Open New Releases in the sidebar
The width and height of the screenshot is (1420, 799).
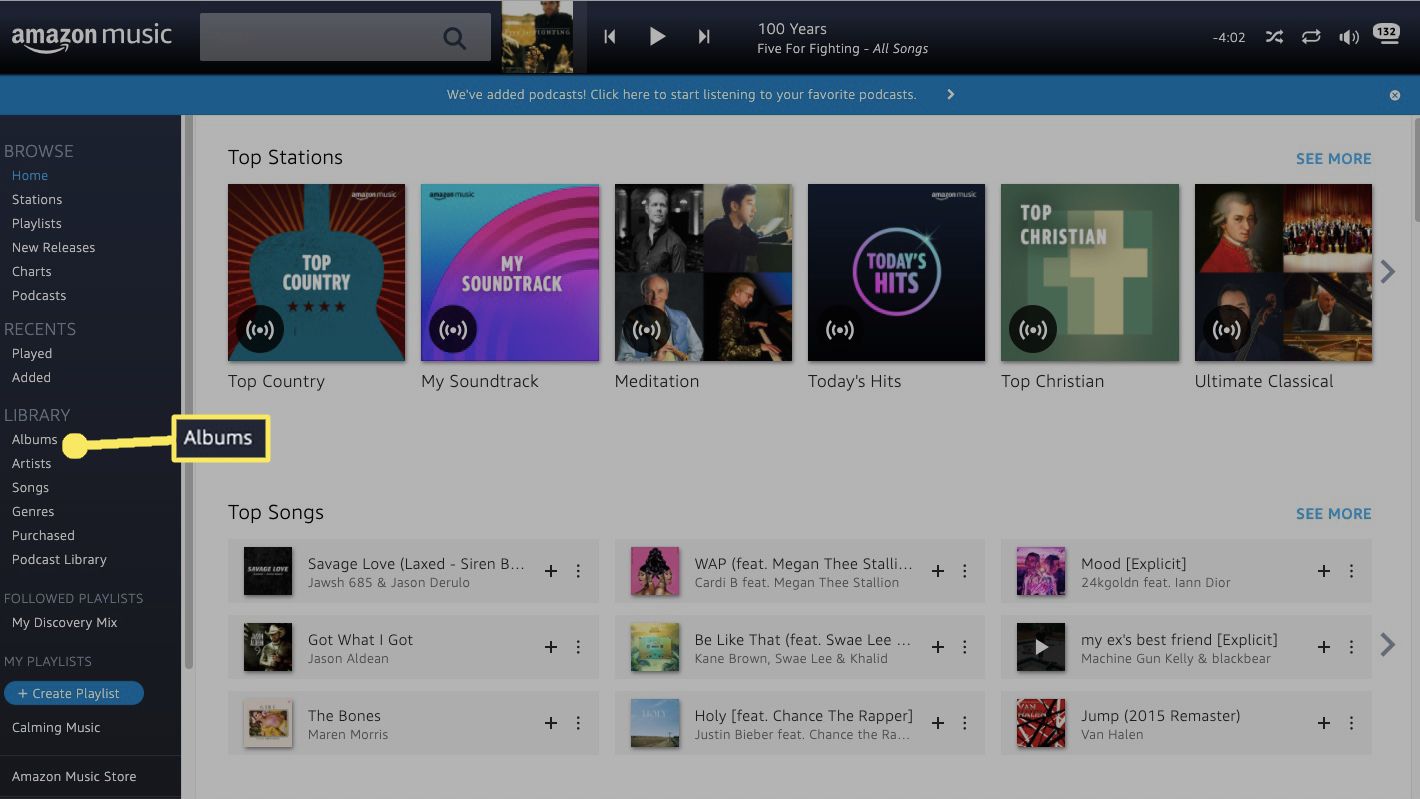pos(53,247)
